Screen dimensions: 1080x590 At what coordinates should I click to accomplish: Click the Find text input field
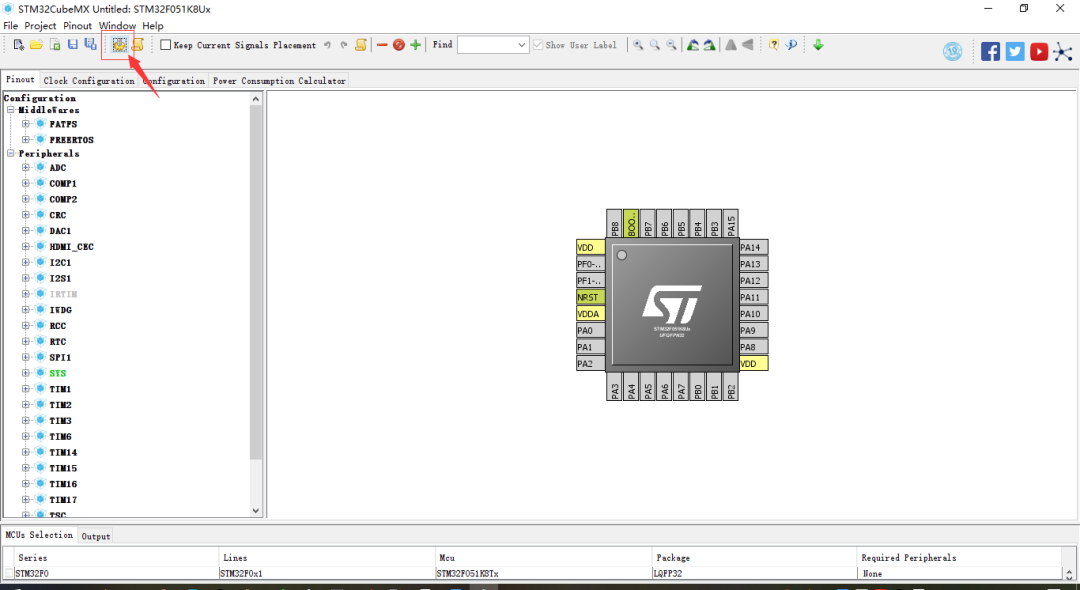click(x=486, y=45)
